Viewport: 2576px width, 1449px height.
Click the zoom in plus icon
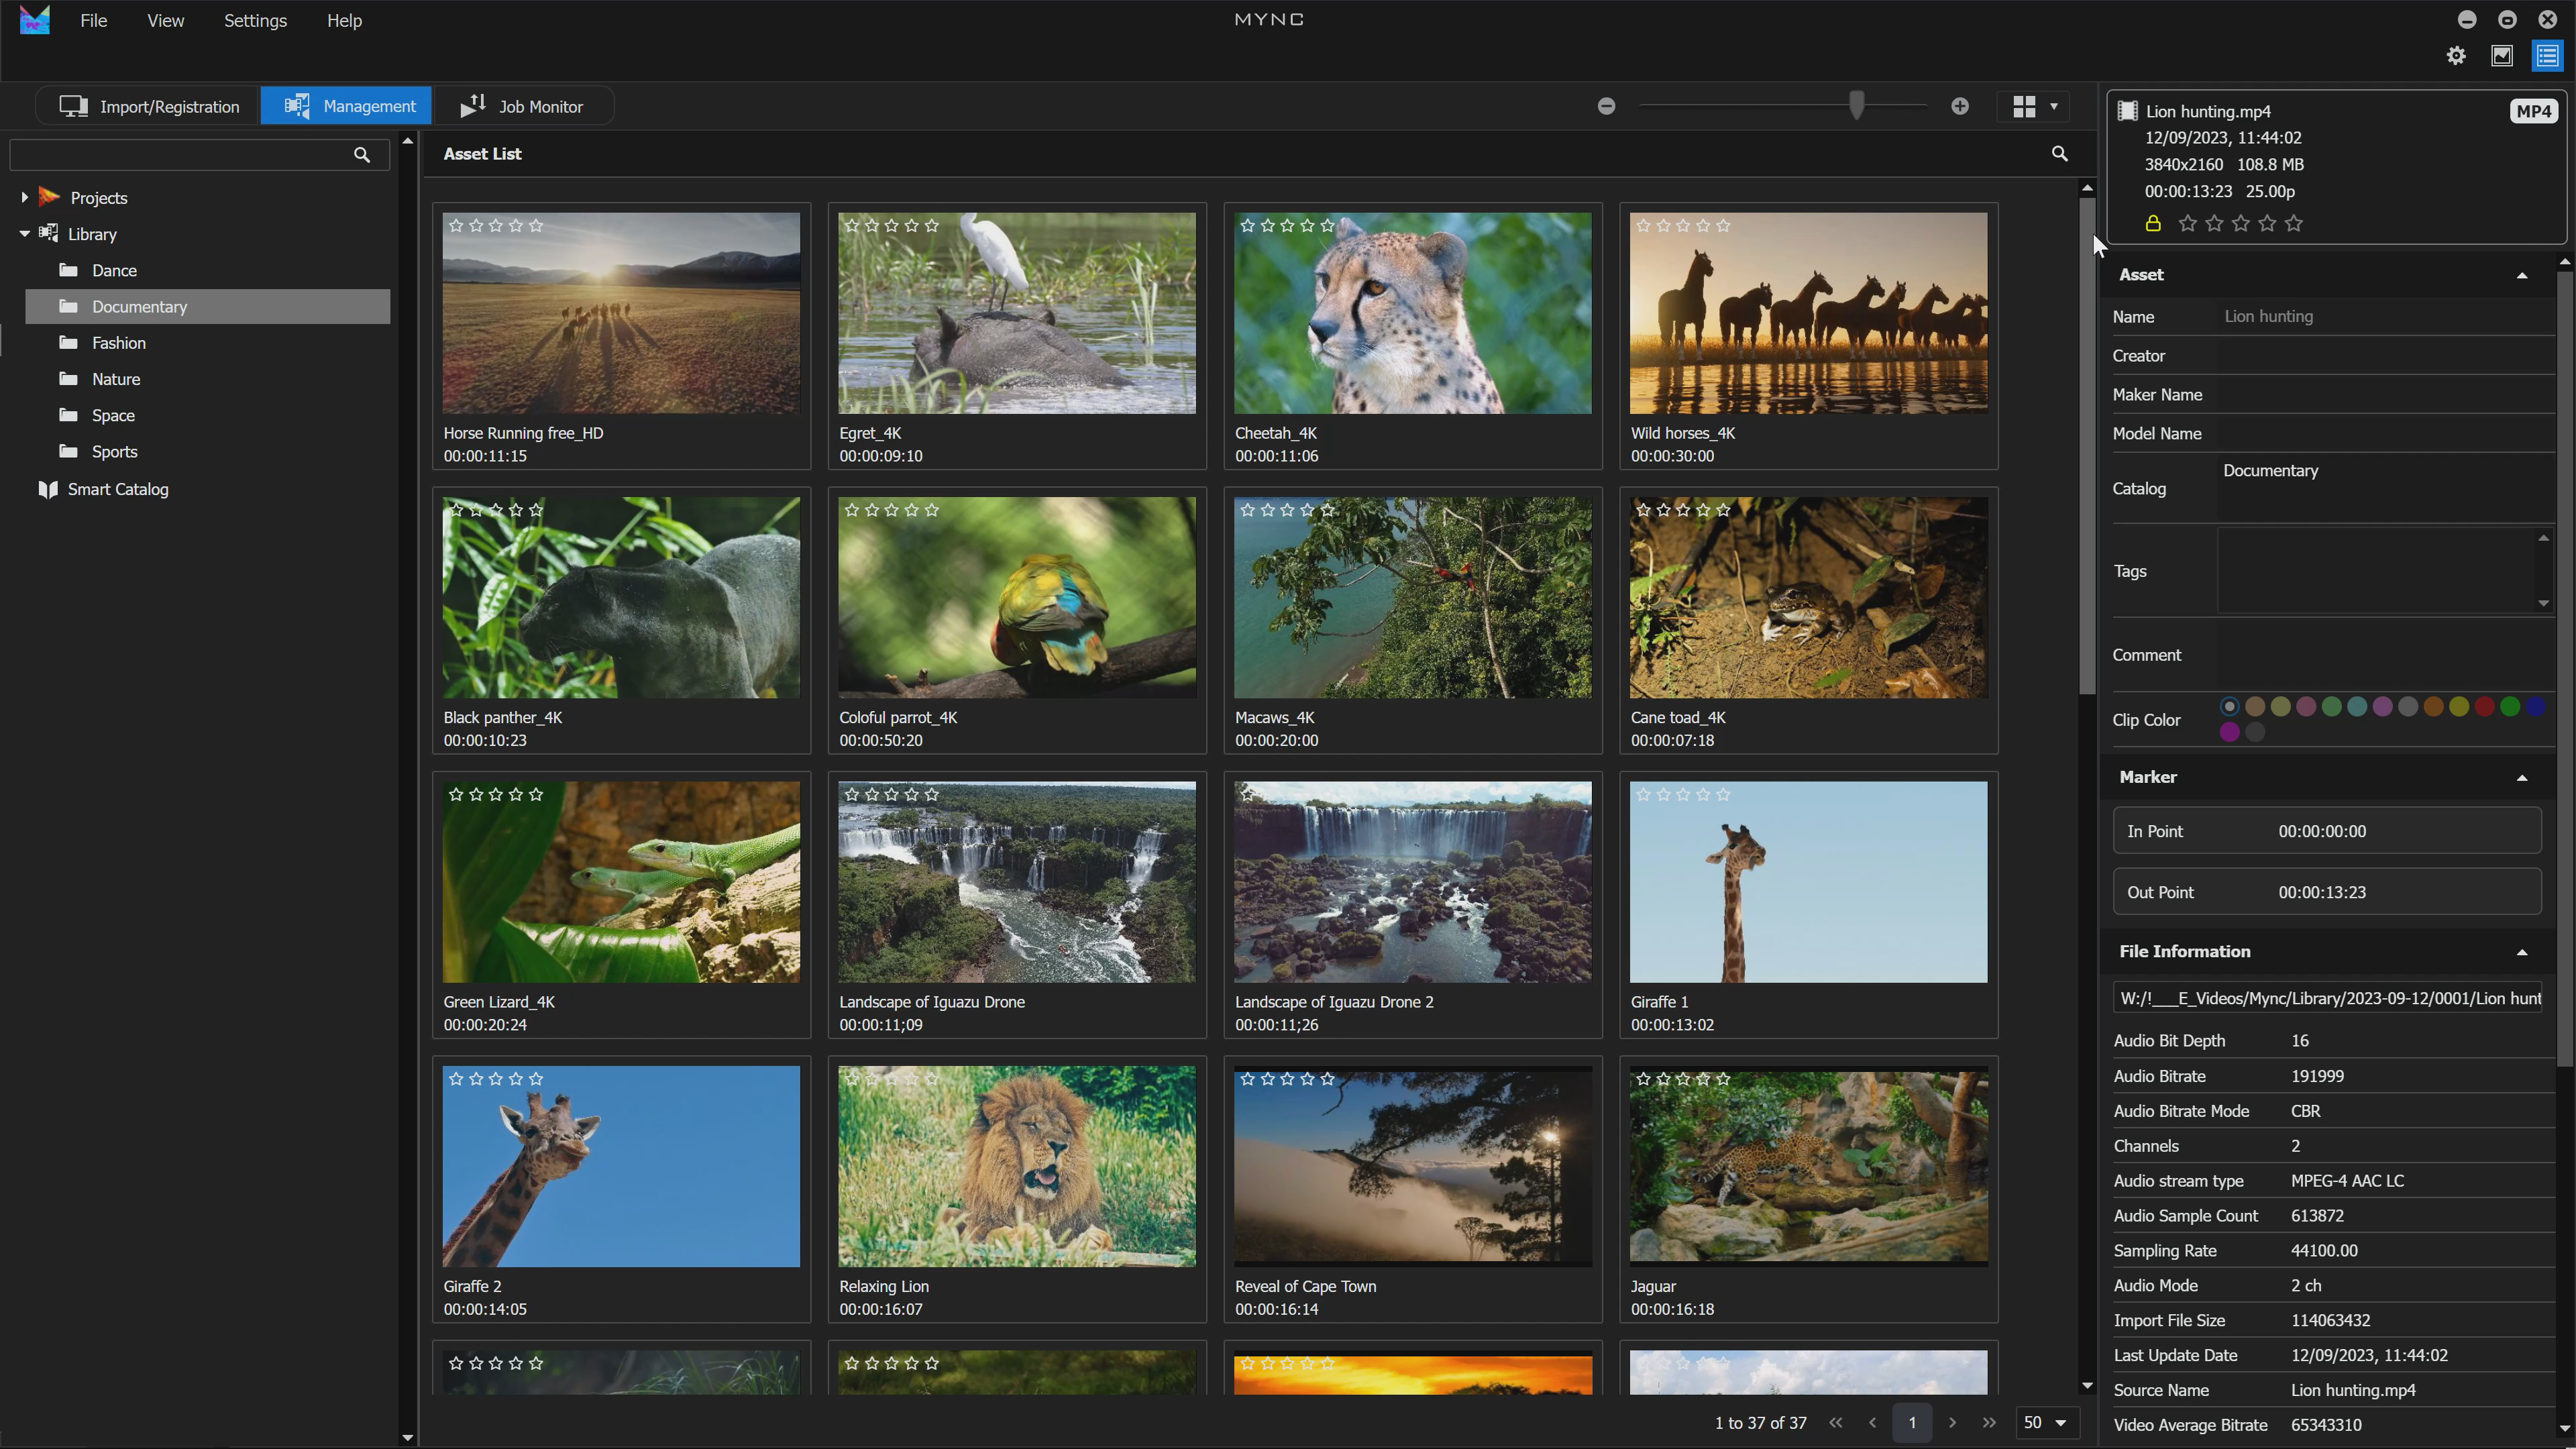(x=1960, y=106)
